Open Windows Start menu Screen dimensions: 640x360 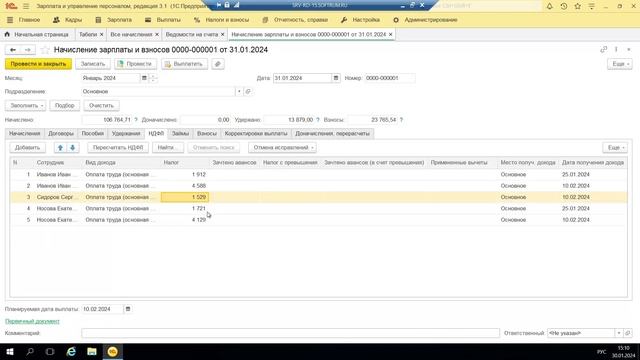click(x=10, y=351)
